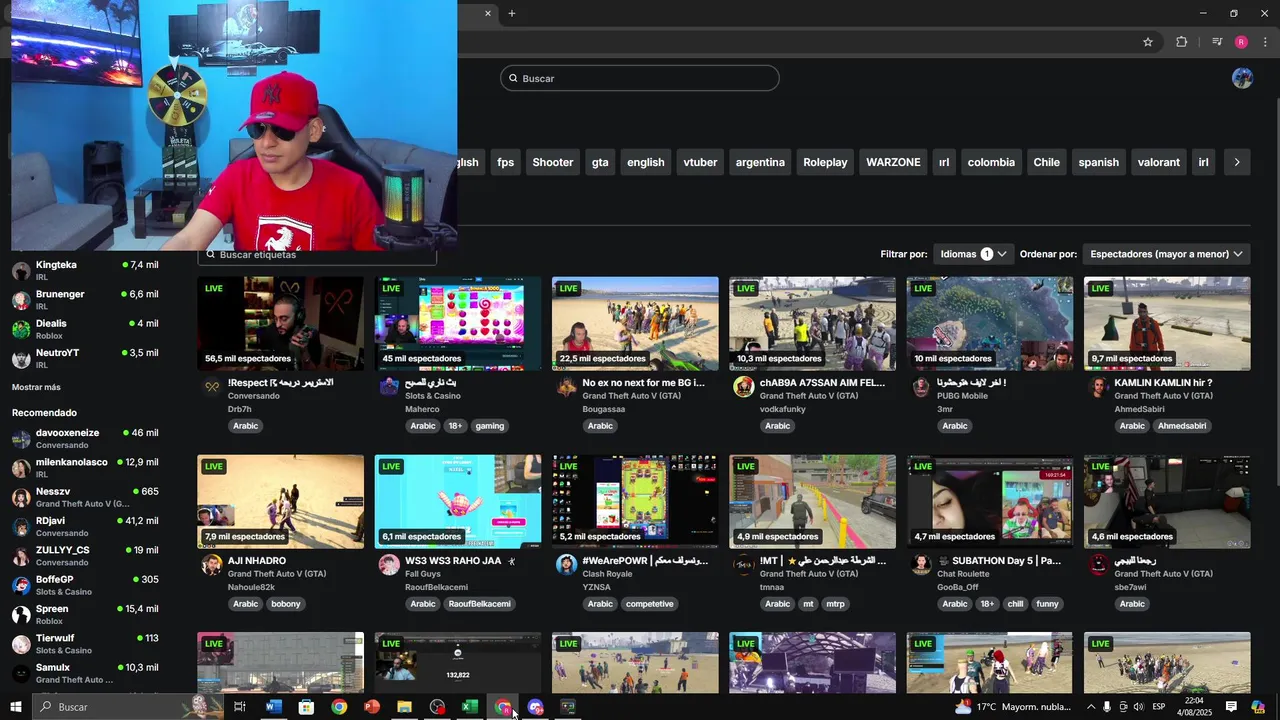Show more tags with right chevron

[1237, 162]
